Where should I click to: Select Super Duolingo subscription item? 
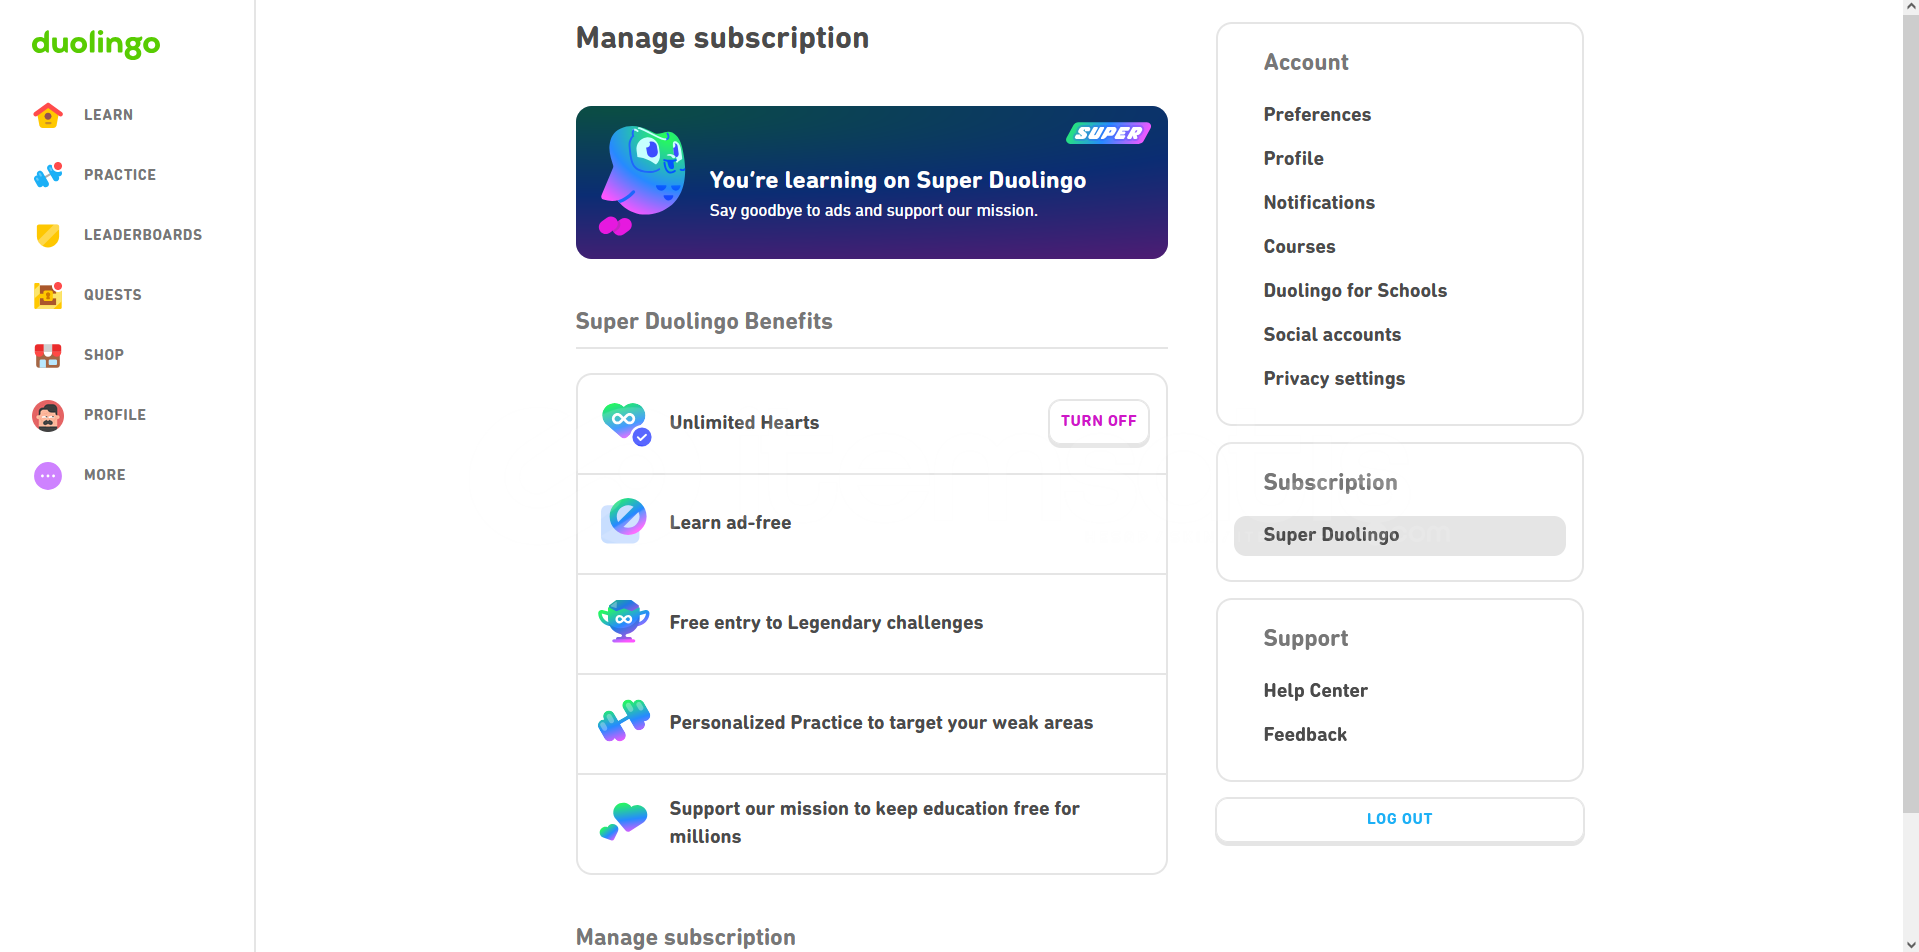[x=1399, y=535]
